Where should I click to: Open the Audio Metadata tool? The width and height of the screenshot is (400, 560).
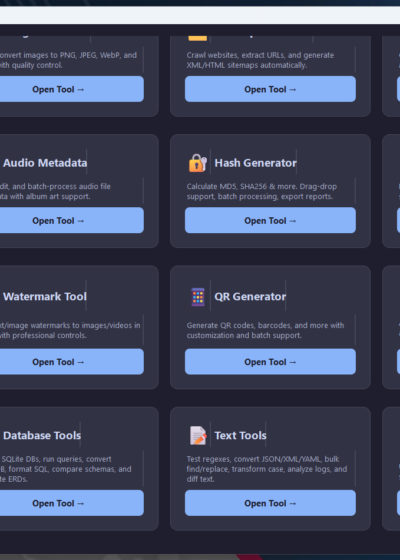click(71, 220)
